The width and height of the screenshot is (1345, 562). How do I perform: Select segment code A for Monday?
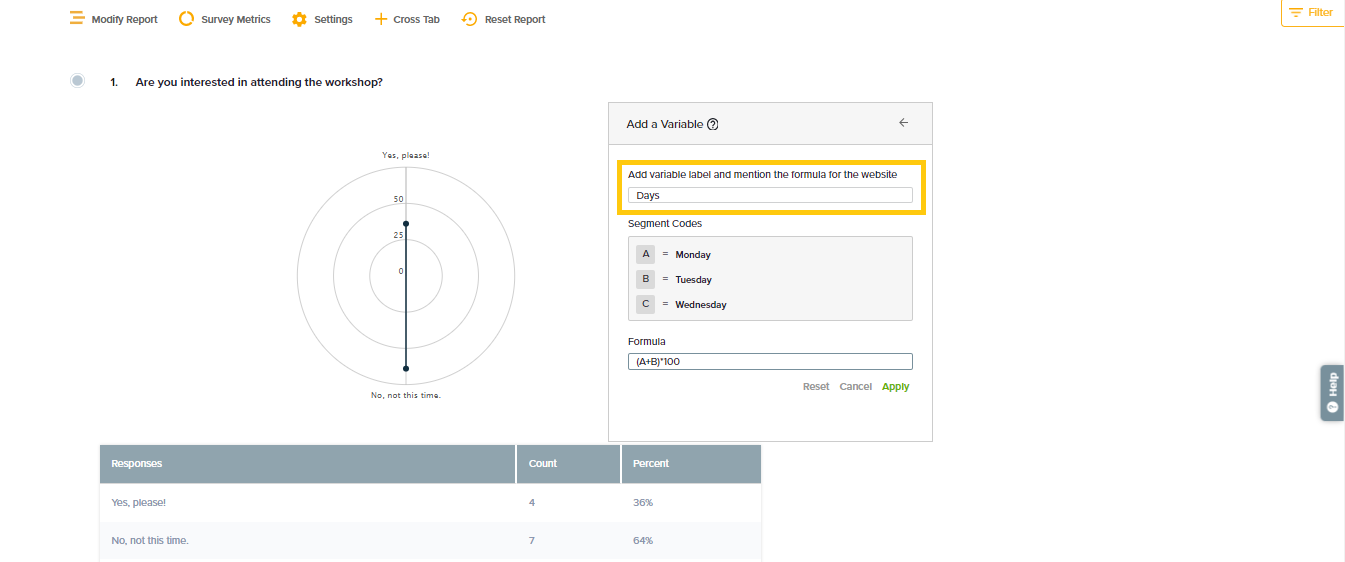(x=646, y=254)
